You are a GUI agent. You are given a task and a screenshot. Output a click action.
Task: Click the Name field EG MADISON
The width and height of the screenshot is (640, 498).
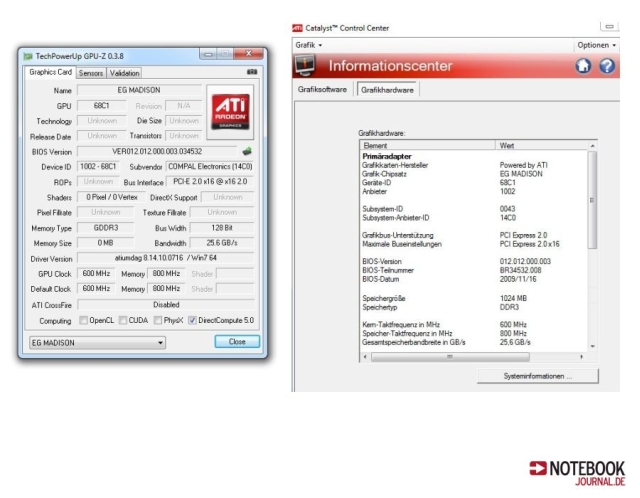pyautogui.click(x=139, y=90)
